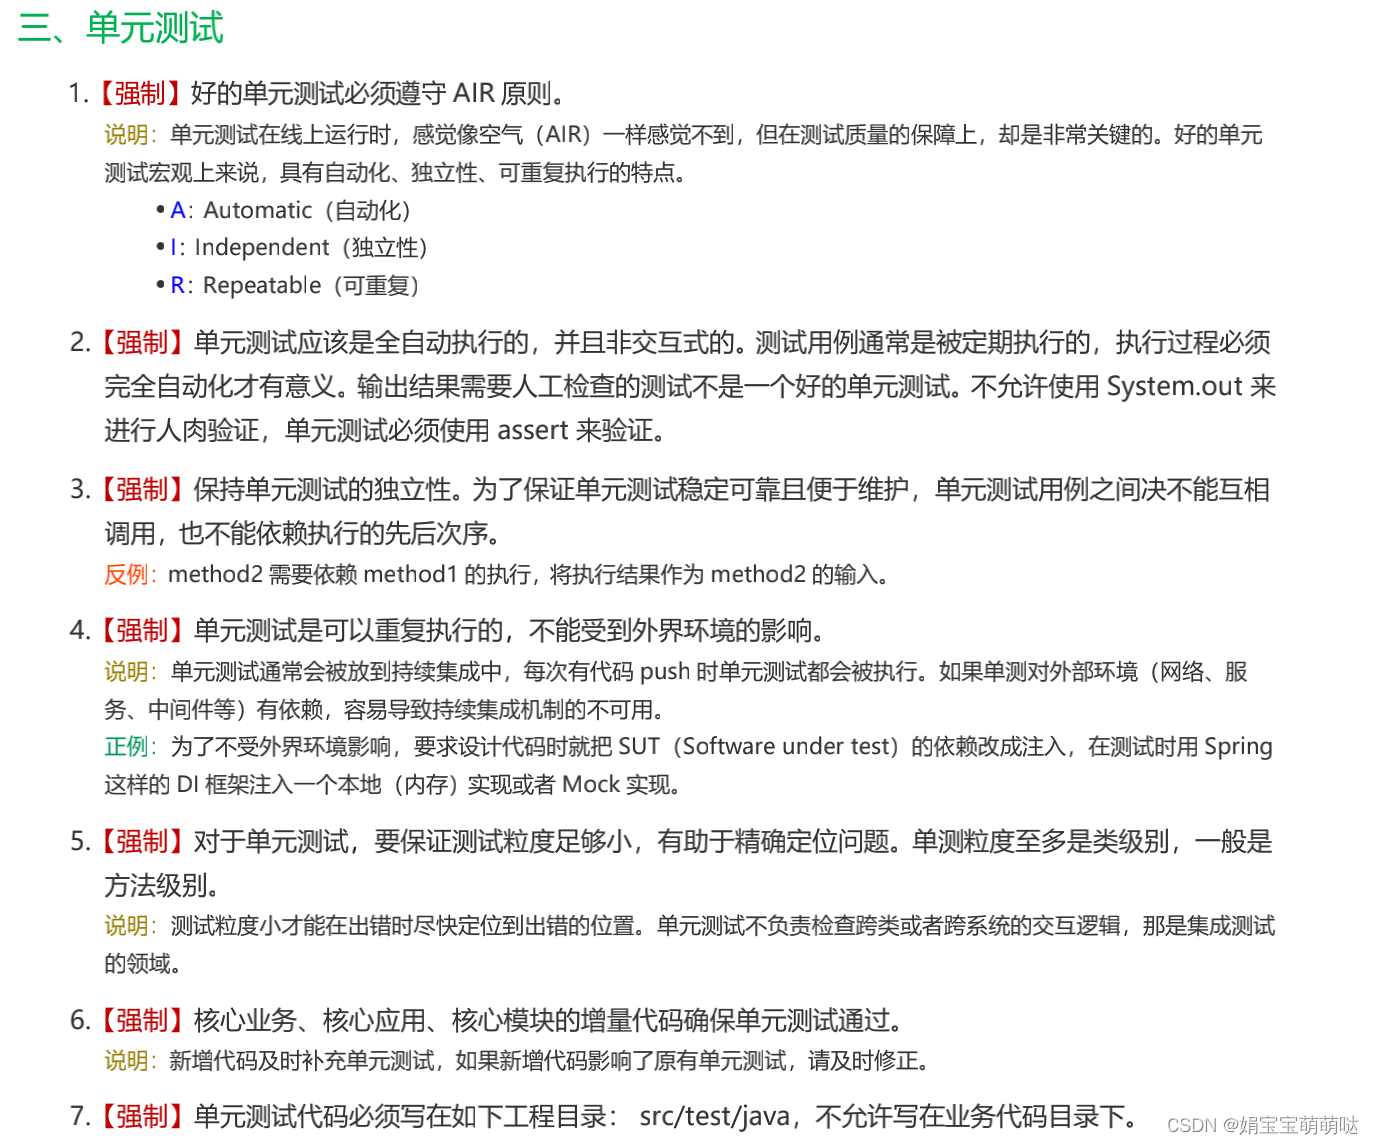This screenshot has height=1144, width=1374.
Task: Click the letter R for Repeatable
Action: pyautogui.click(x=177, y=285)
